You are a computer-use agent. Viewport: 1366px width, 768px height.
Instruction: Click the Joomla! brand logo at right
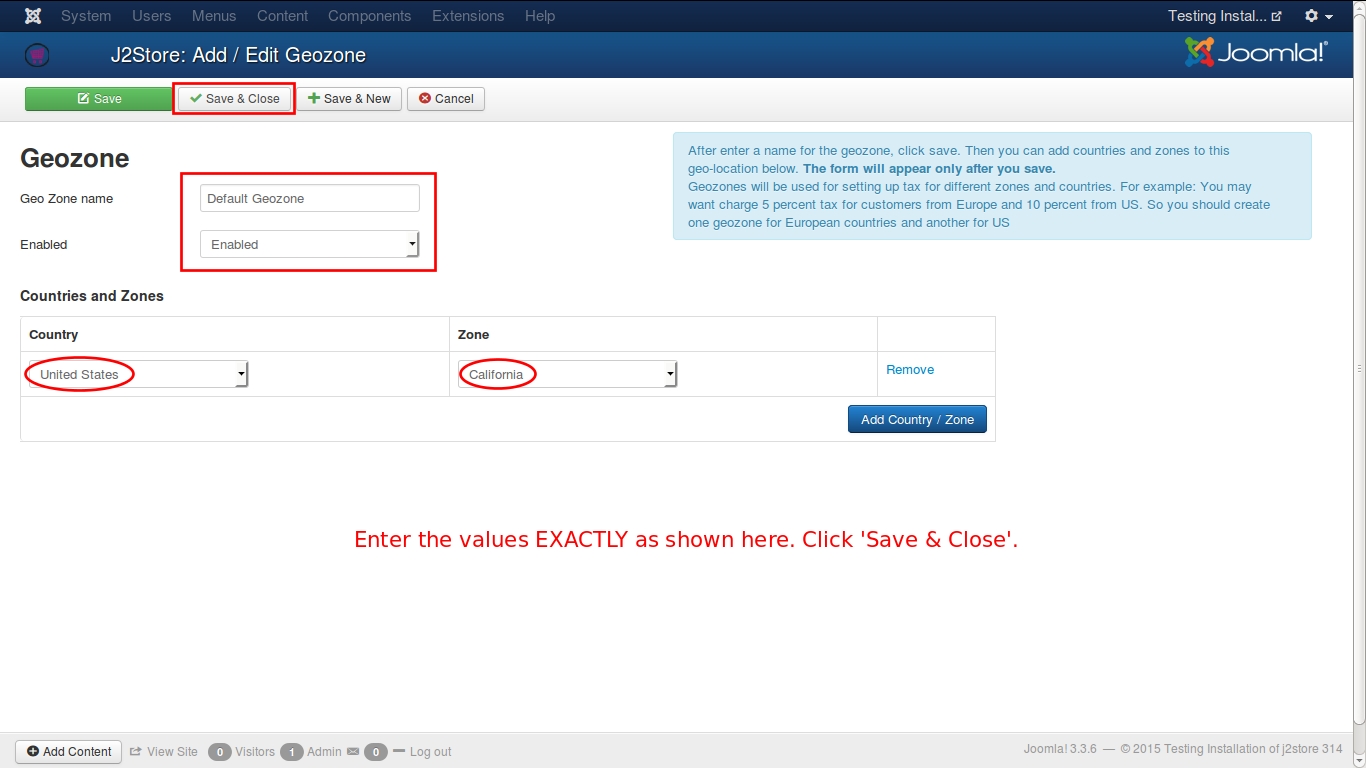pos(1256,53)
